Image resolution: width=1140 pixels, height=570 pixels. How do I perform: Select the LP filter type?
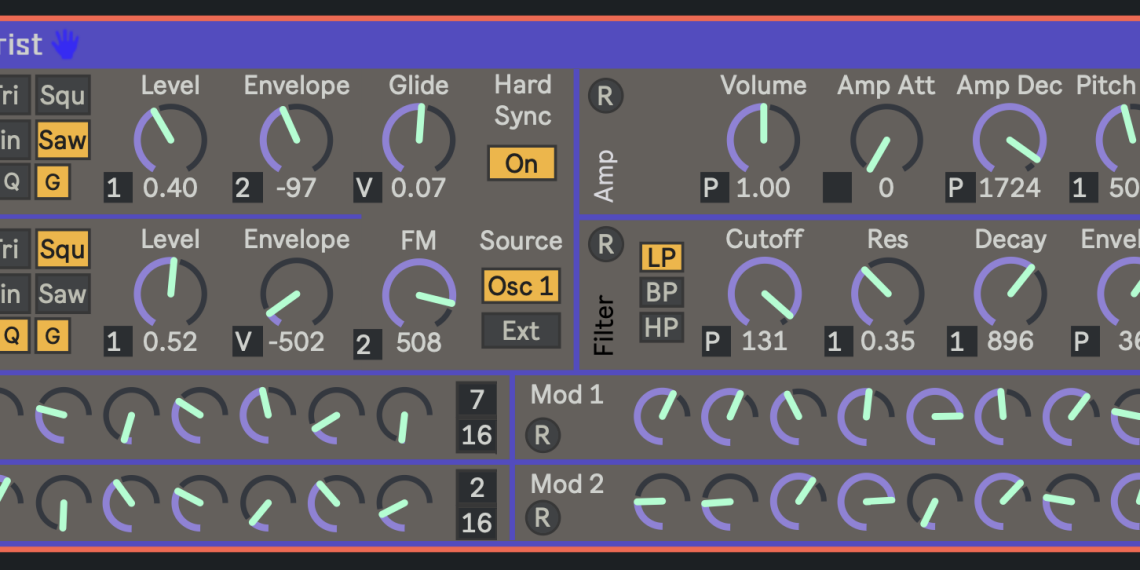[x=661, y=257]
